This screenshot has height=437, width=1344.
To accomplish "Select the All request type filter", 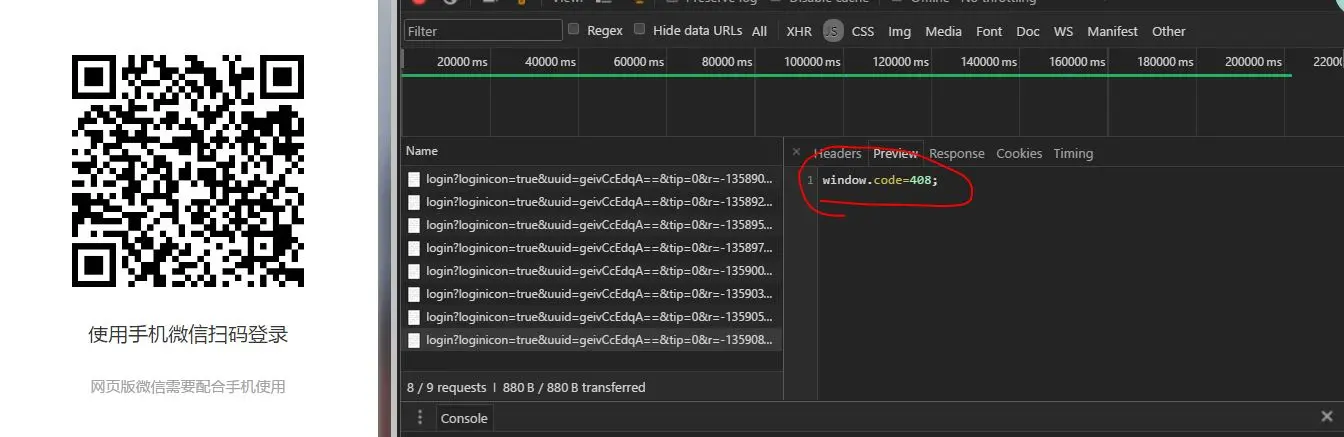I will pos(760,31).
